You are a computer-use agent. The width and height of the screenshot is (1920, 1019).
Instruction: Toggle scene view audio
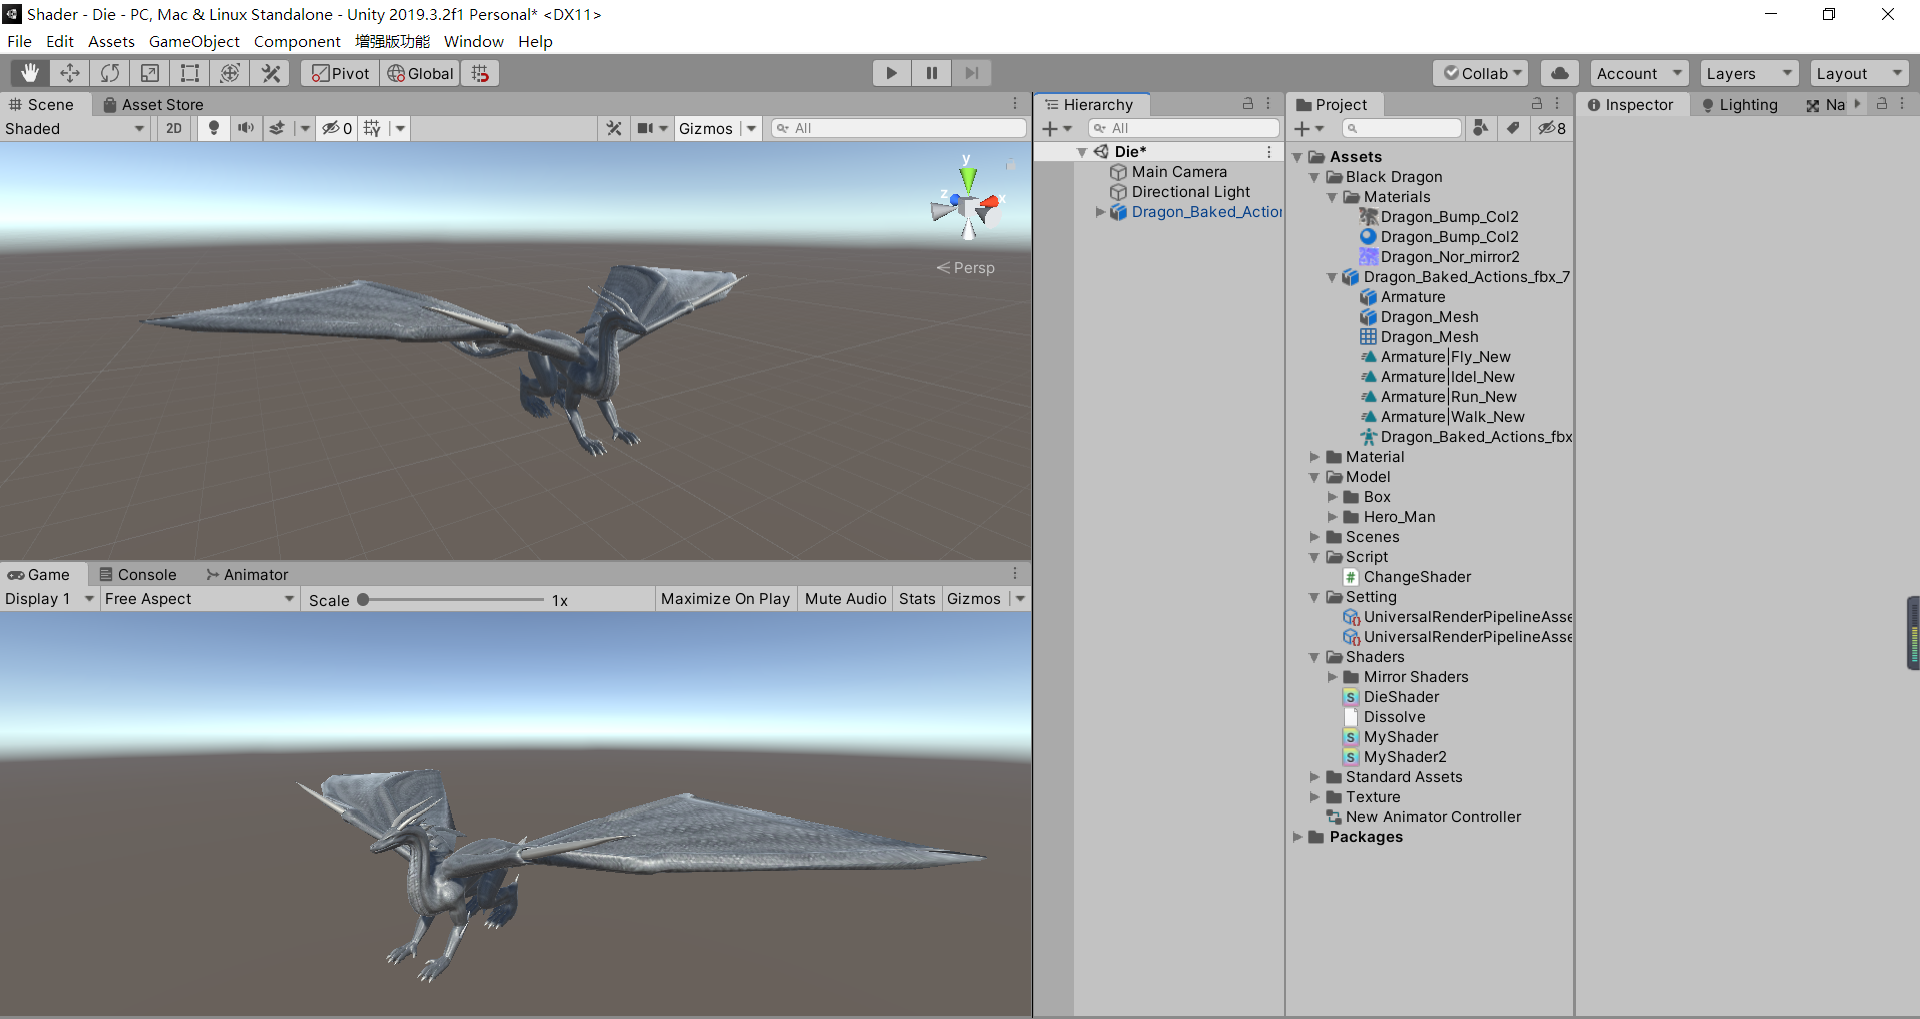pyautogui.click(x=246, y=128)
